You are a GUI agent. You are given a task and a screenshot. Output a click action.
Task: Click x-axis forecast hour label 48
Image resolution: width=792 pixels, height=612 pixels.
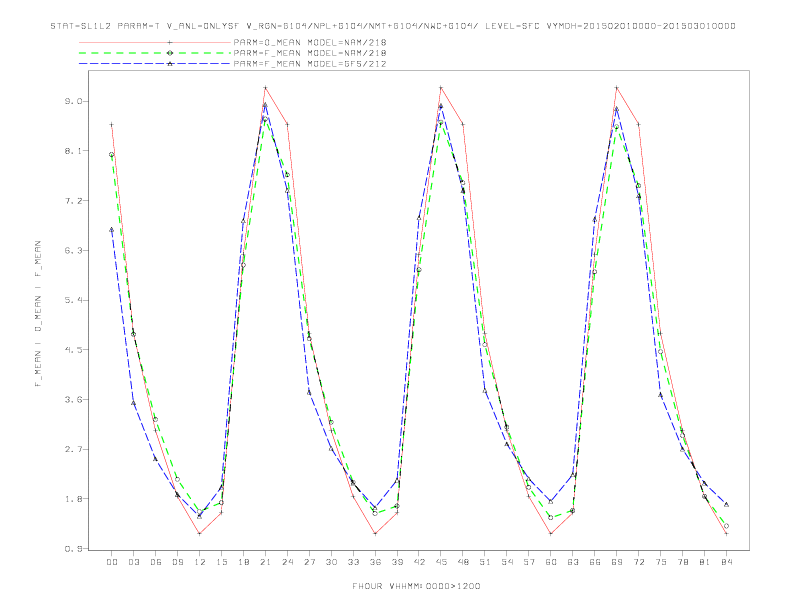(x=463, y=562)
